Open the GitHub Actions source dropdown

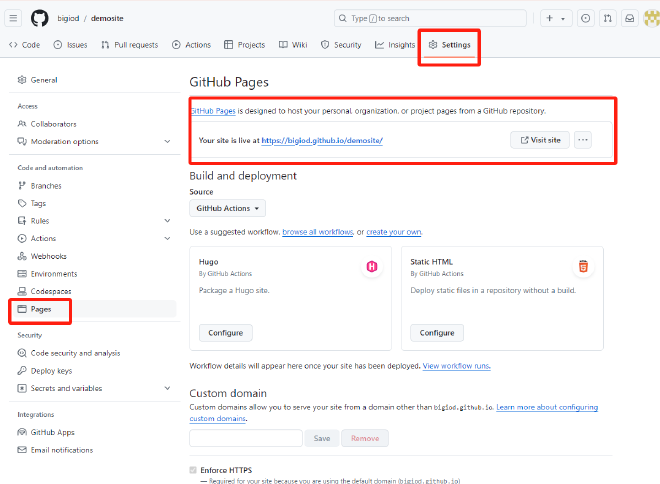(227, 208)
